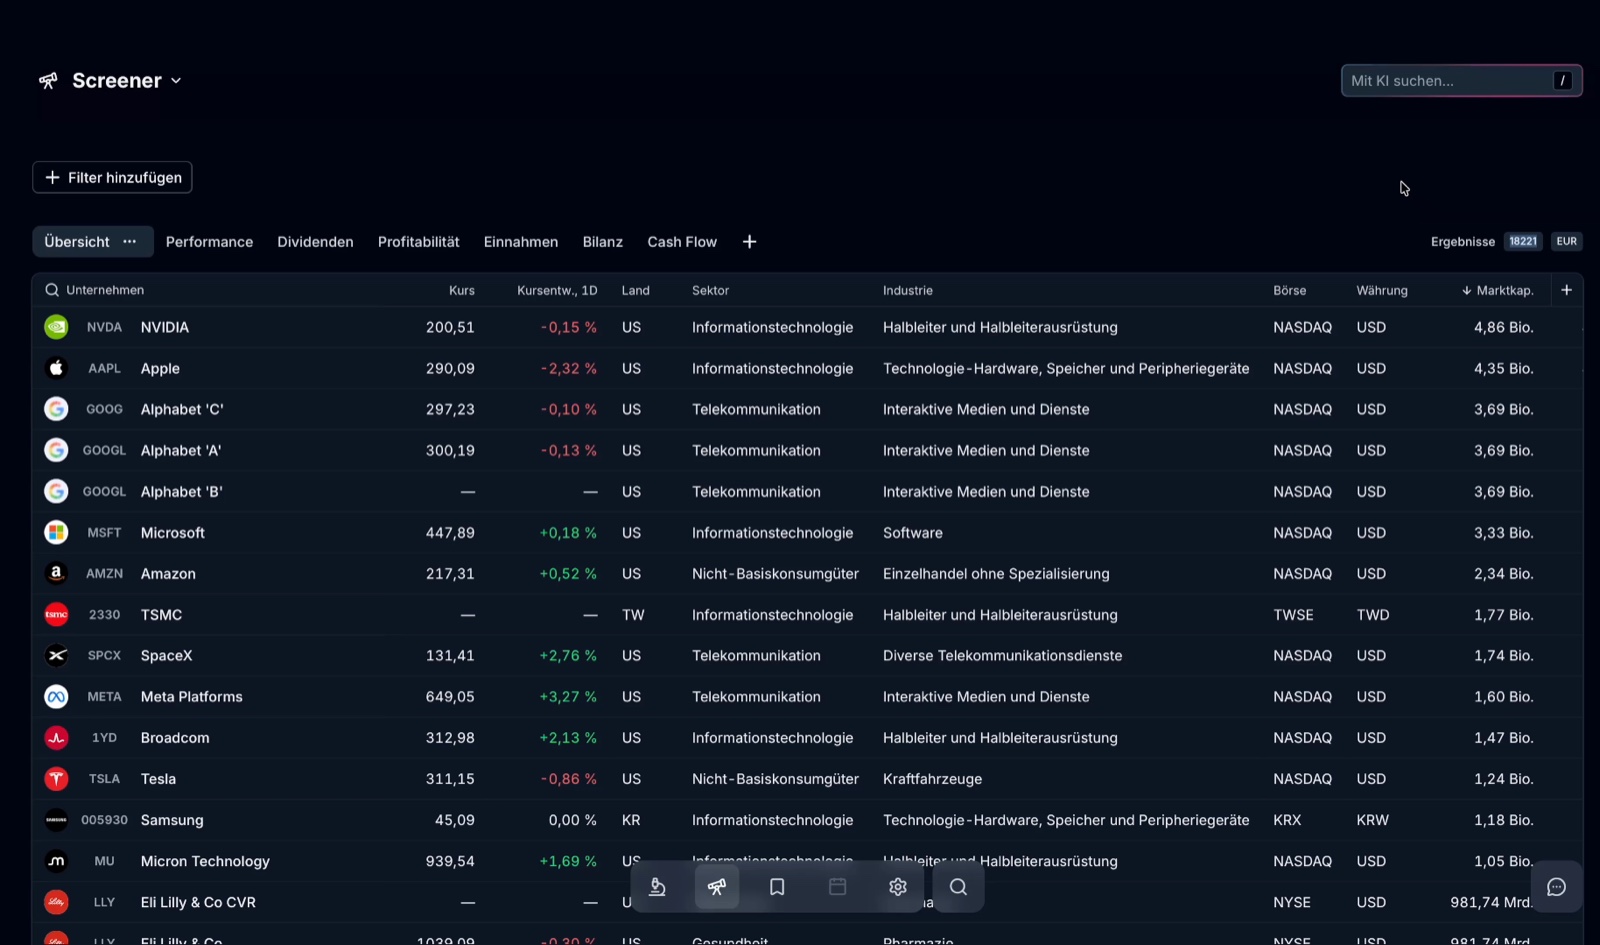Switch to the Cash Flow tab
Screen dimensions: 1600x945
click(682, 242)
